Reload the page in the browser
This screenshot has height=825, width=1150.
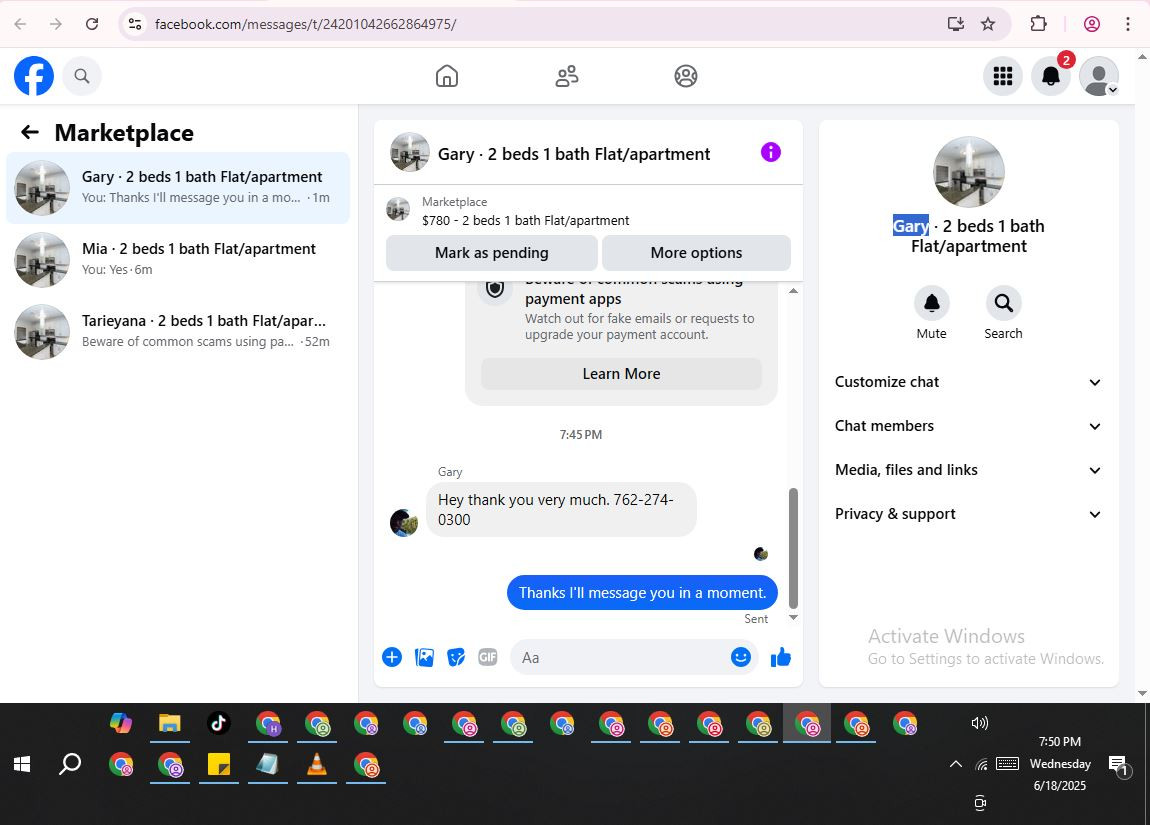(x=92, y=24)
